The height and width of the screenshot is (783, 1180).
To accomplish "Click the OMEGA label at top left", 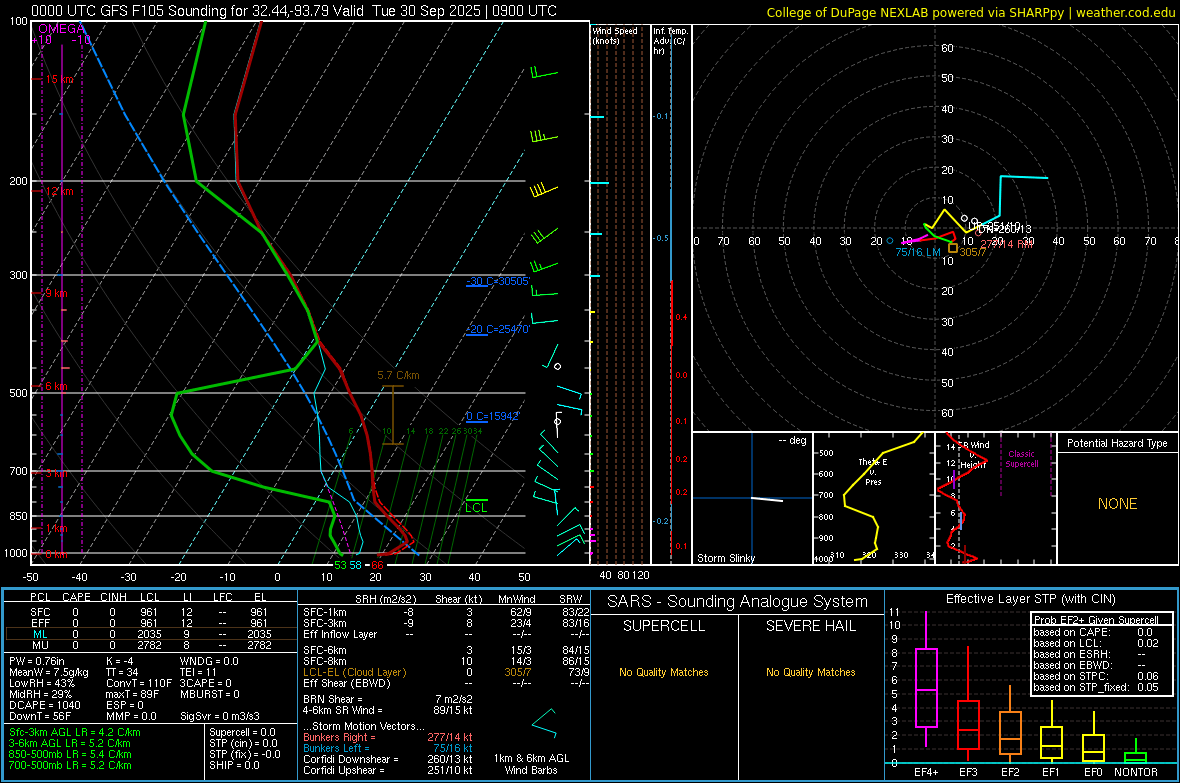I will tap(62, 29).
